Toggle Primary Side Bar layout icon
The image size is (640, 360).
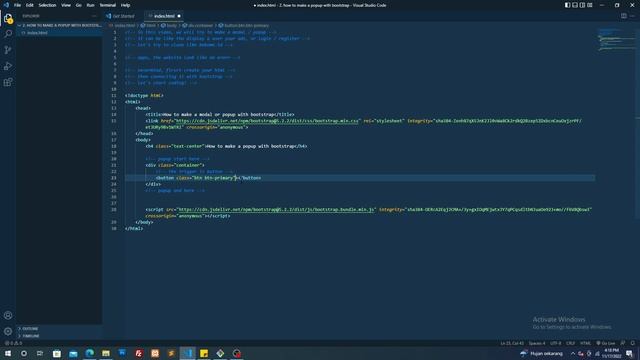click(567, 5)
